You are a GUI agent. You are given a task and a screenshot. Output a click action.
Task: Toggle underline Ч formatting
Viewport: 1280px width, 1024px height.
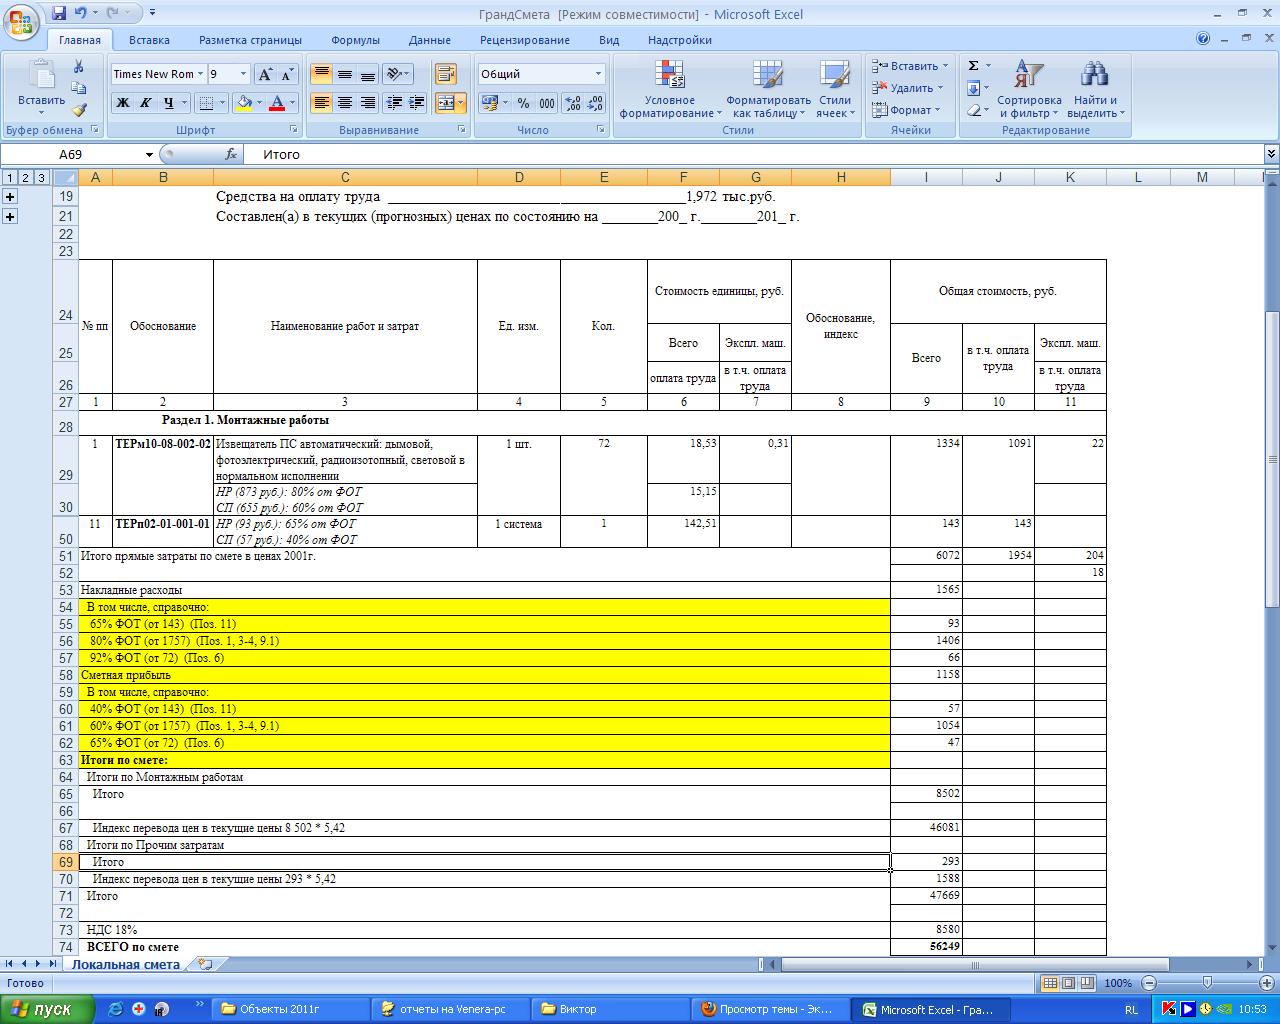169,102
